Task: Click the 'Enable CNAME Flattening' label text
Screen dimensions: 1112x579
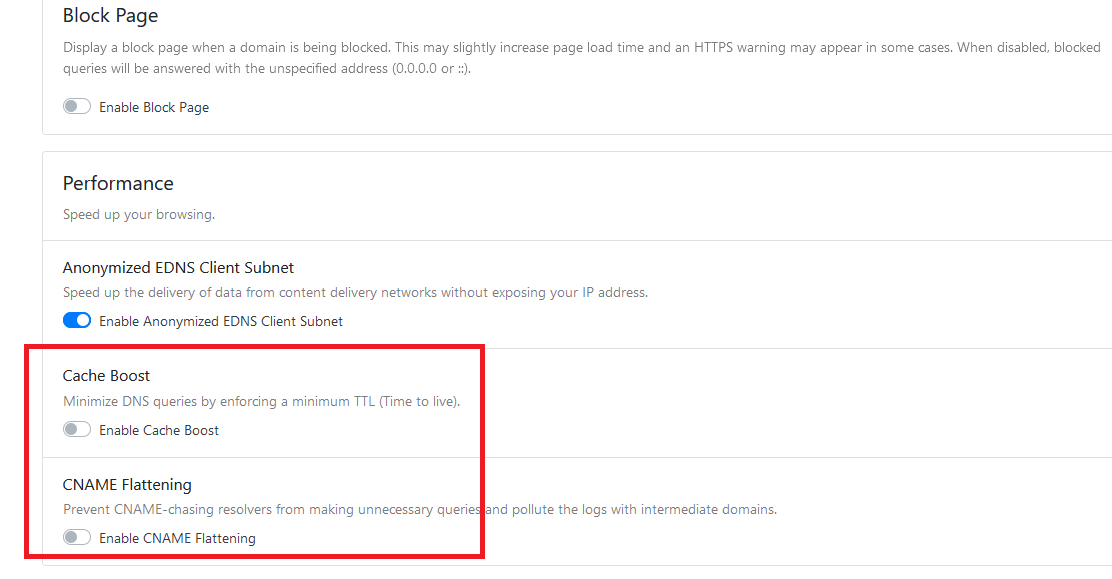Action: click(x=177, y=538)
